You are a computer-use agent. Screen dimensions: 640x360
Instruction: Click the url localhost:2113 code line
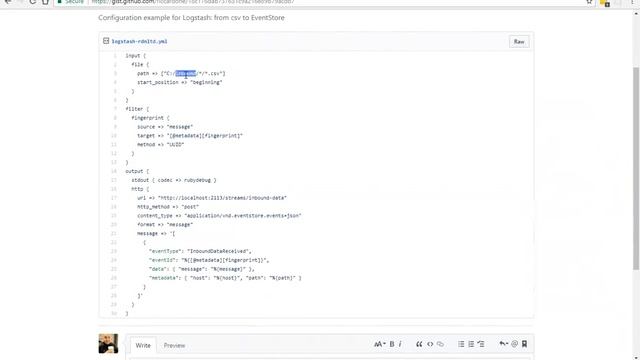[212, 198]
